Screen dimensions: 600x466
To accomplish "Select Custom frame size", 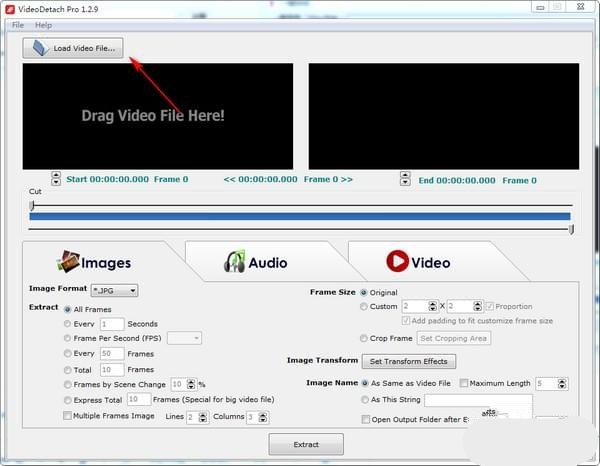I will point(364,306).
